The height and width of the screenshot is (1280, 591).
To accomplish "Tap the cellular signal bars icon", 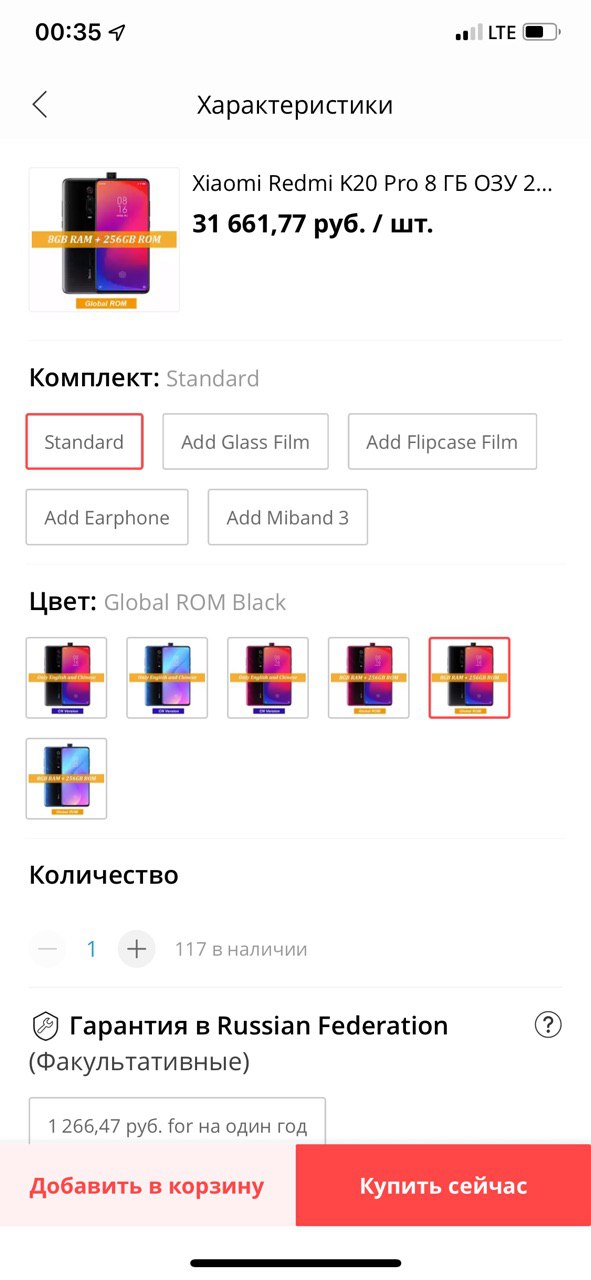I will tap(467, 34).
